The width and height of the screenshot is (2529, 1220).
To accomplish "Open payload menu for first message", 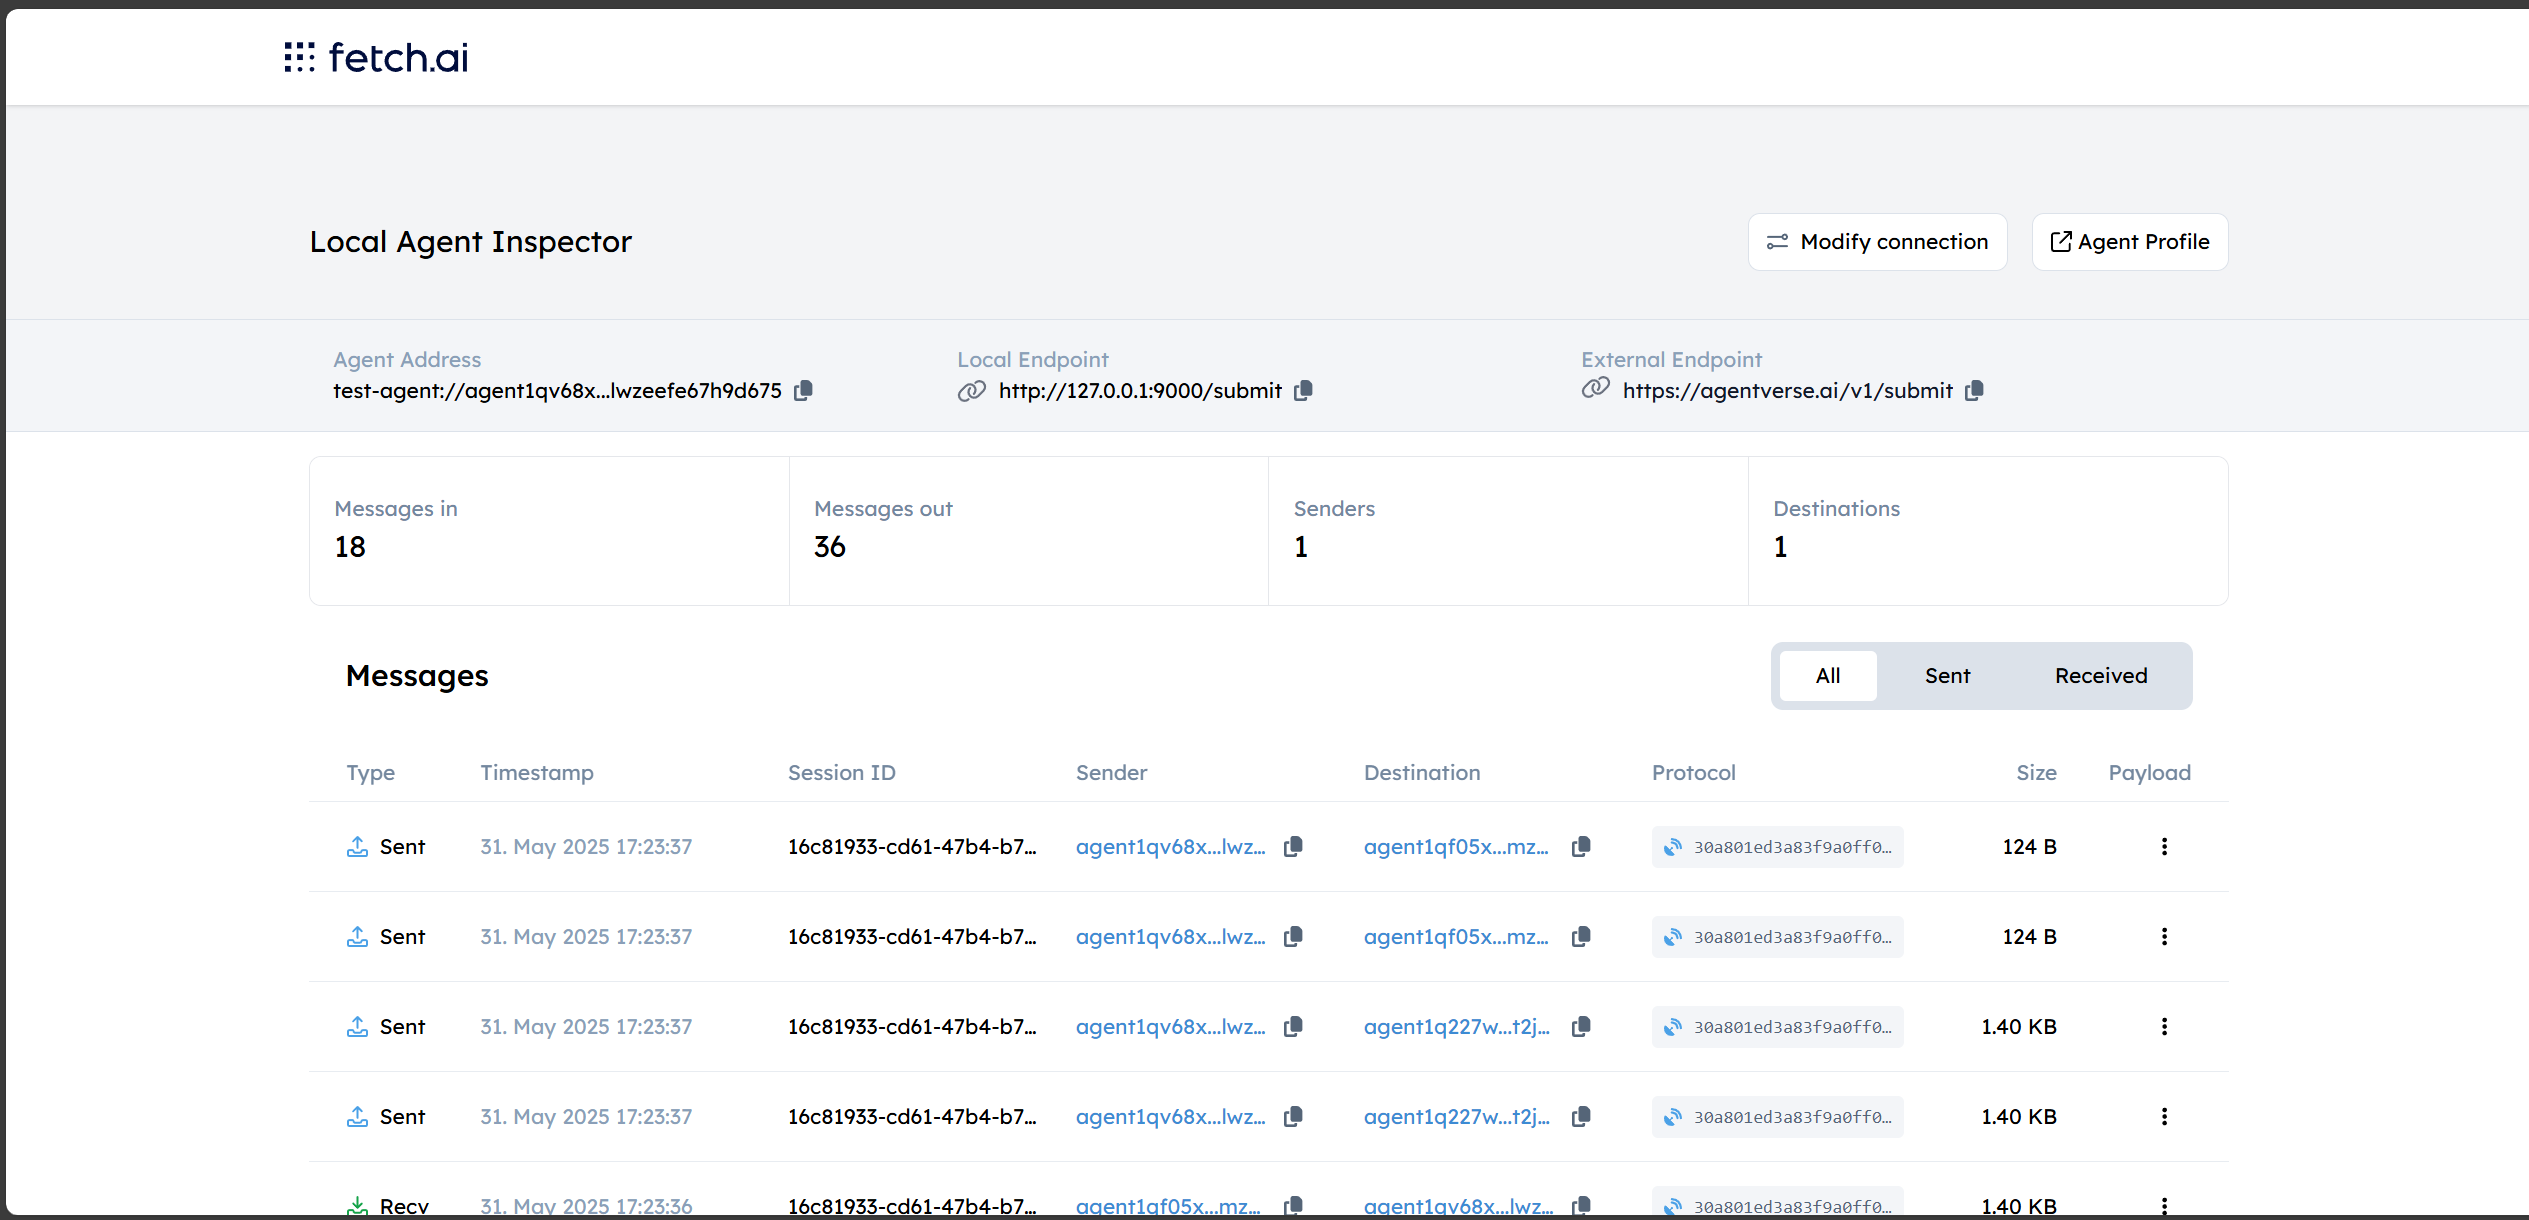I will [2164, 846].
